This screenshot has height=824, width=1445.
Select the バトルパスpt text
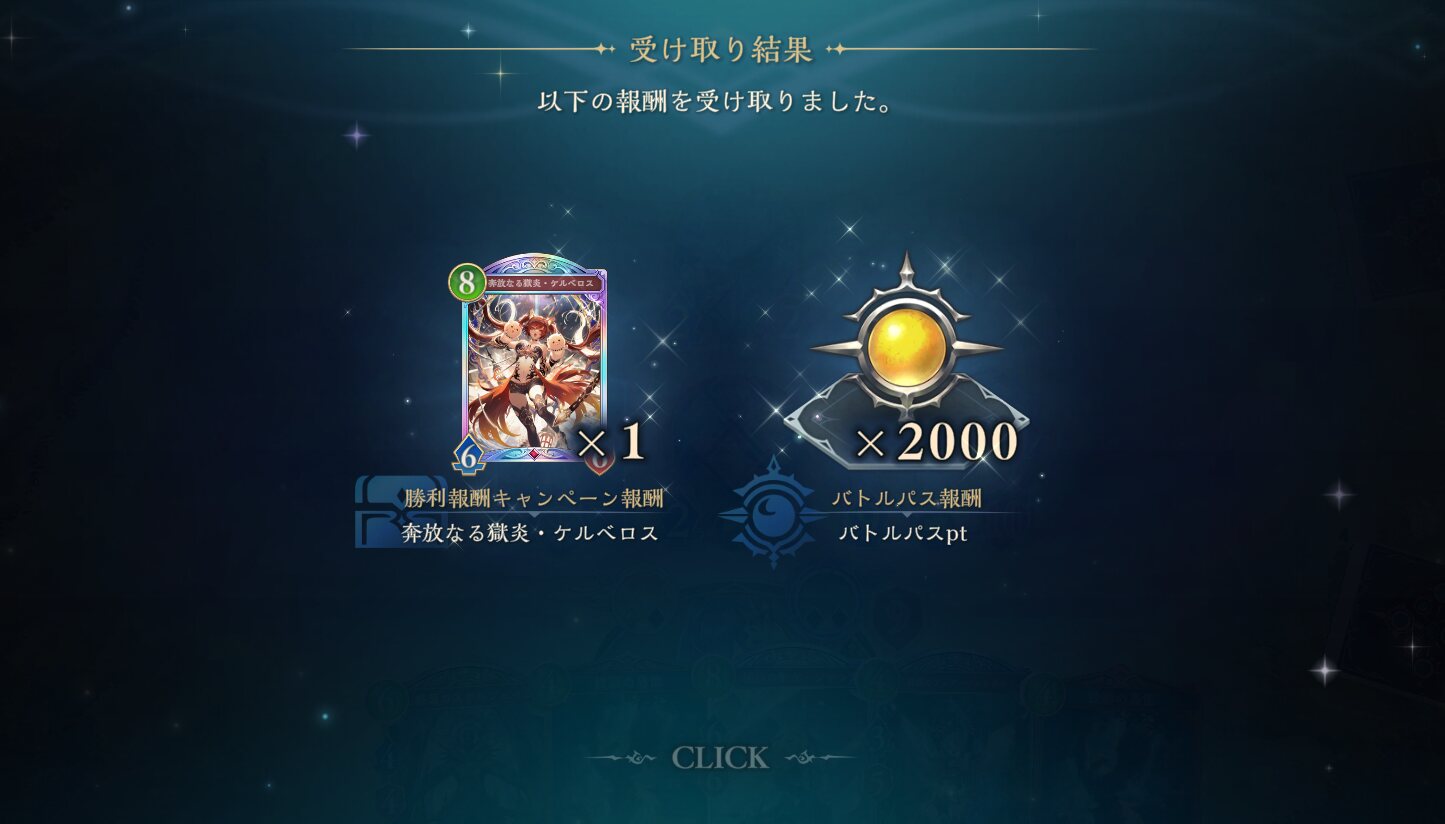point(903,533)
